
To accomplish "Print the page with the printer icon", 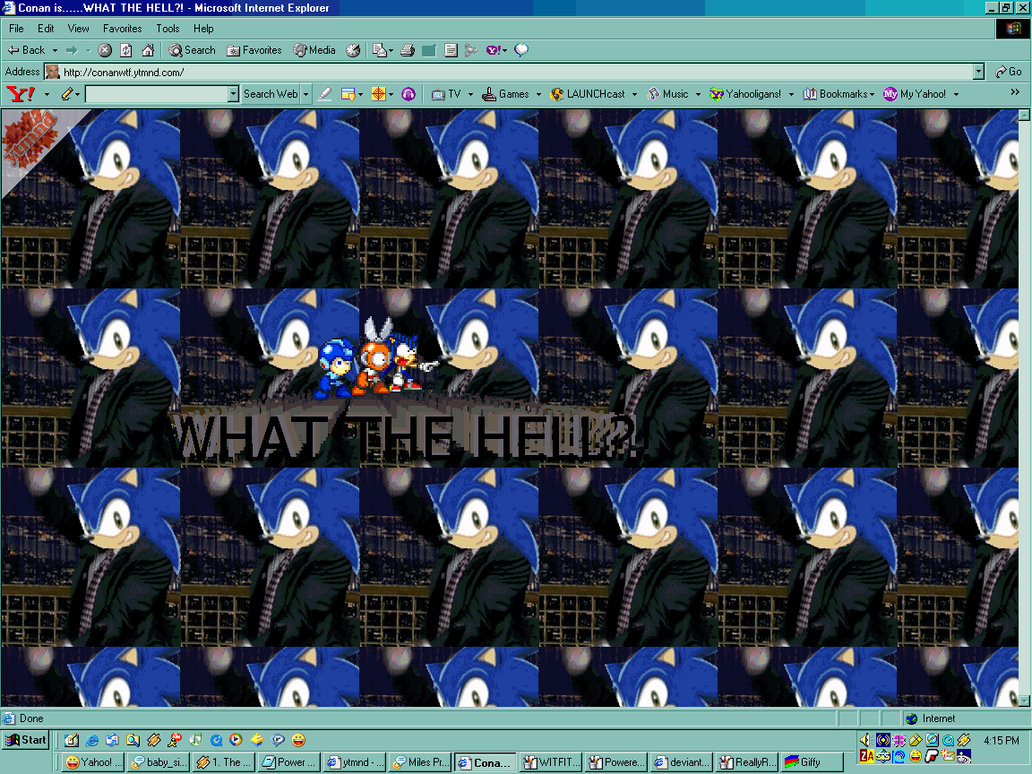I will click(x=407, y=50).
